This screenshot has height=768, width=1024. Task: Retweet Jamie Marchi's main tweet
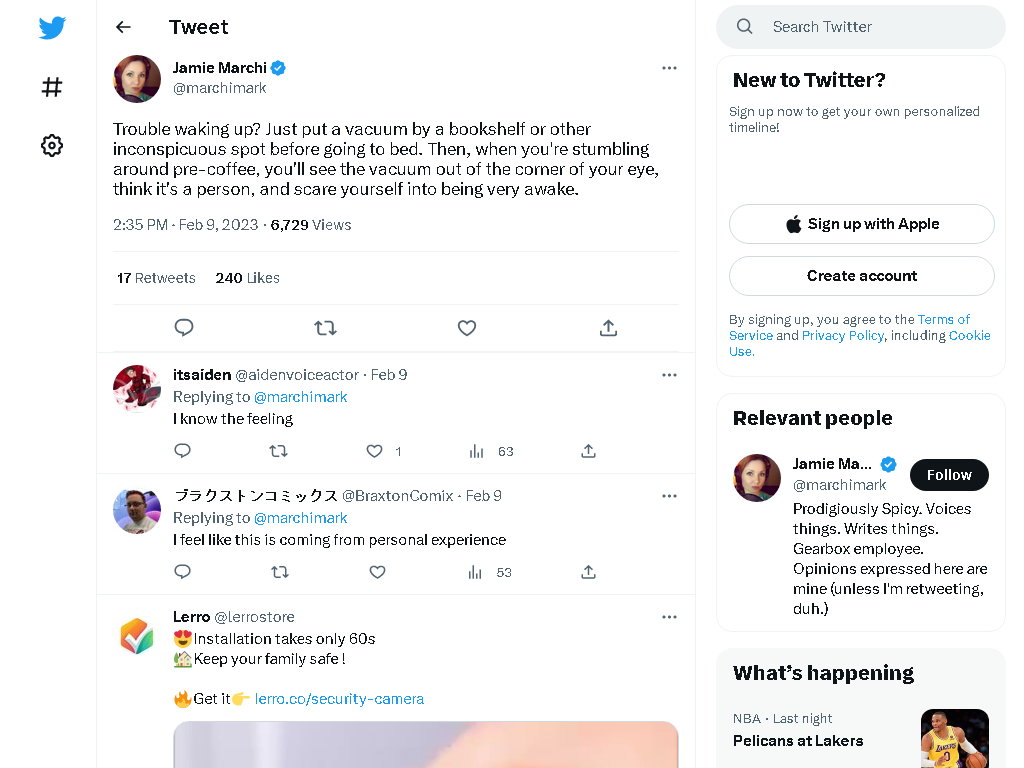(x=325, y=327)
